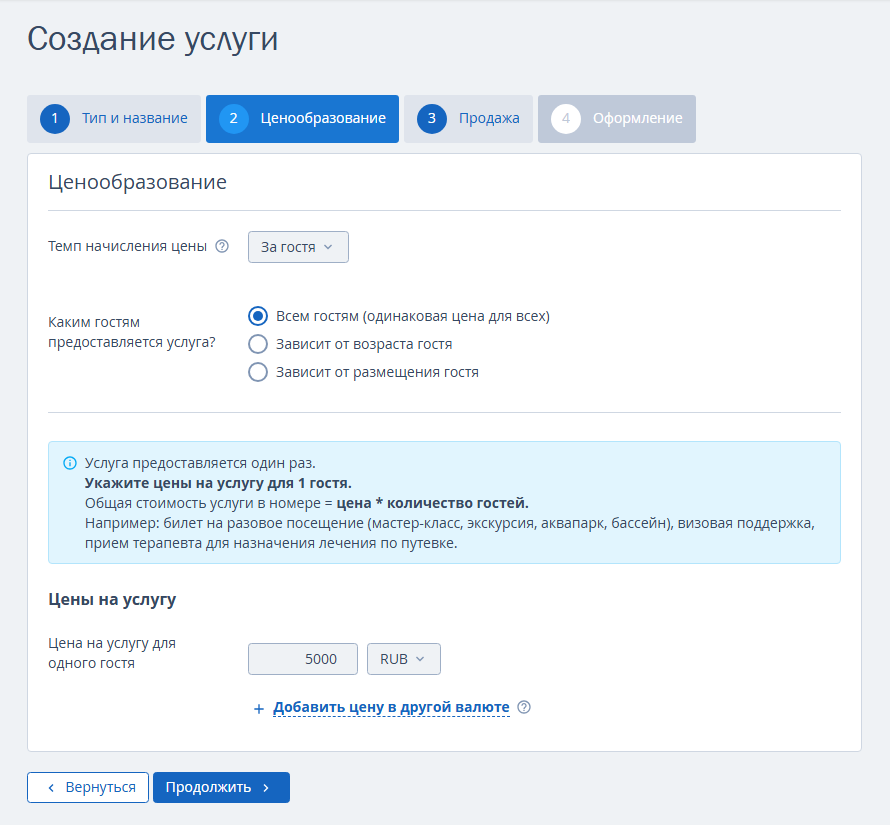Screen dimensions: 890x825
Task: Click Цена на услугу для одного гостя label
Action: pos(112,654)
